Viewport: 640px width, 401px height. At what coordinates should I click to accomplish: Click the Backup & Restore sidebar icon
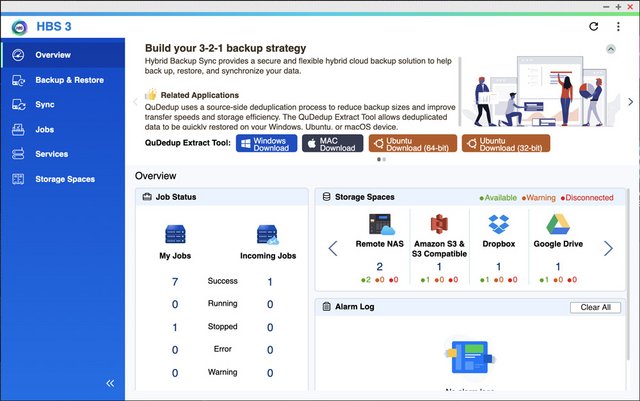[x=18, y=80]
